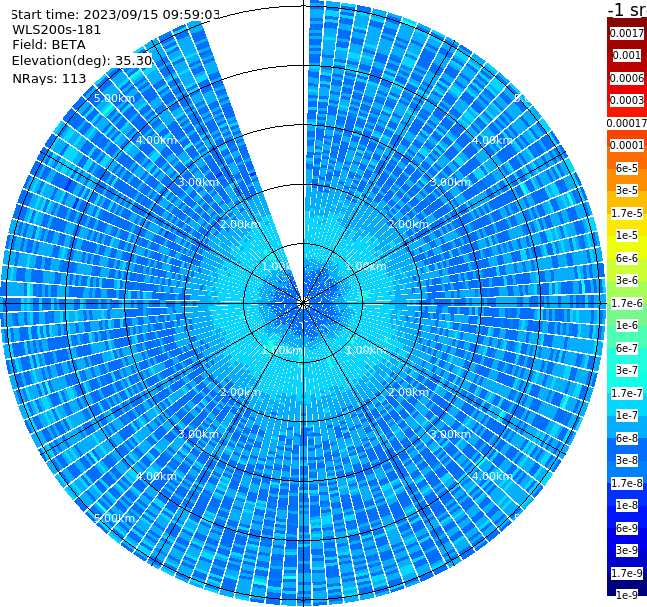The image size is (647, 607).
Task: Click the 1.7e-5 colorbar label
Action: tap(627, 213)
